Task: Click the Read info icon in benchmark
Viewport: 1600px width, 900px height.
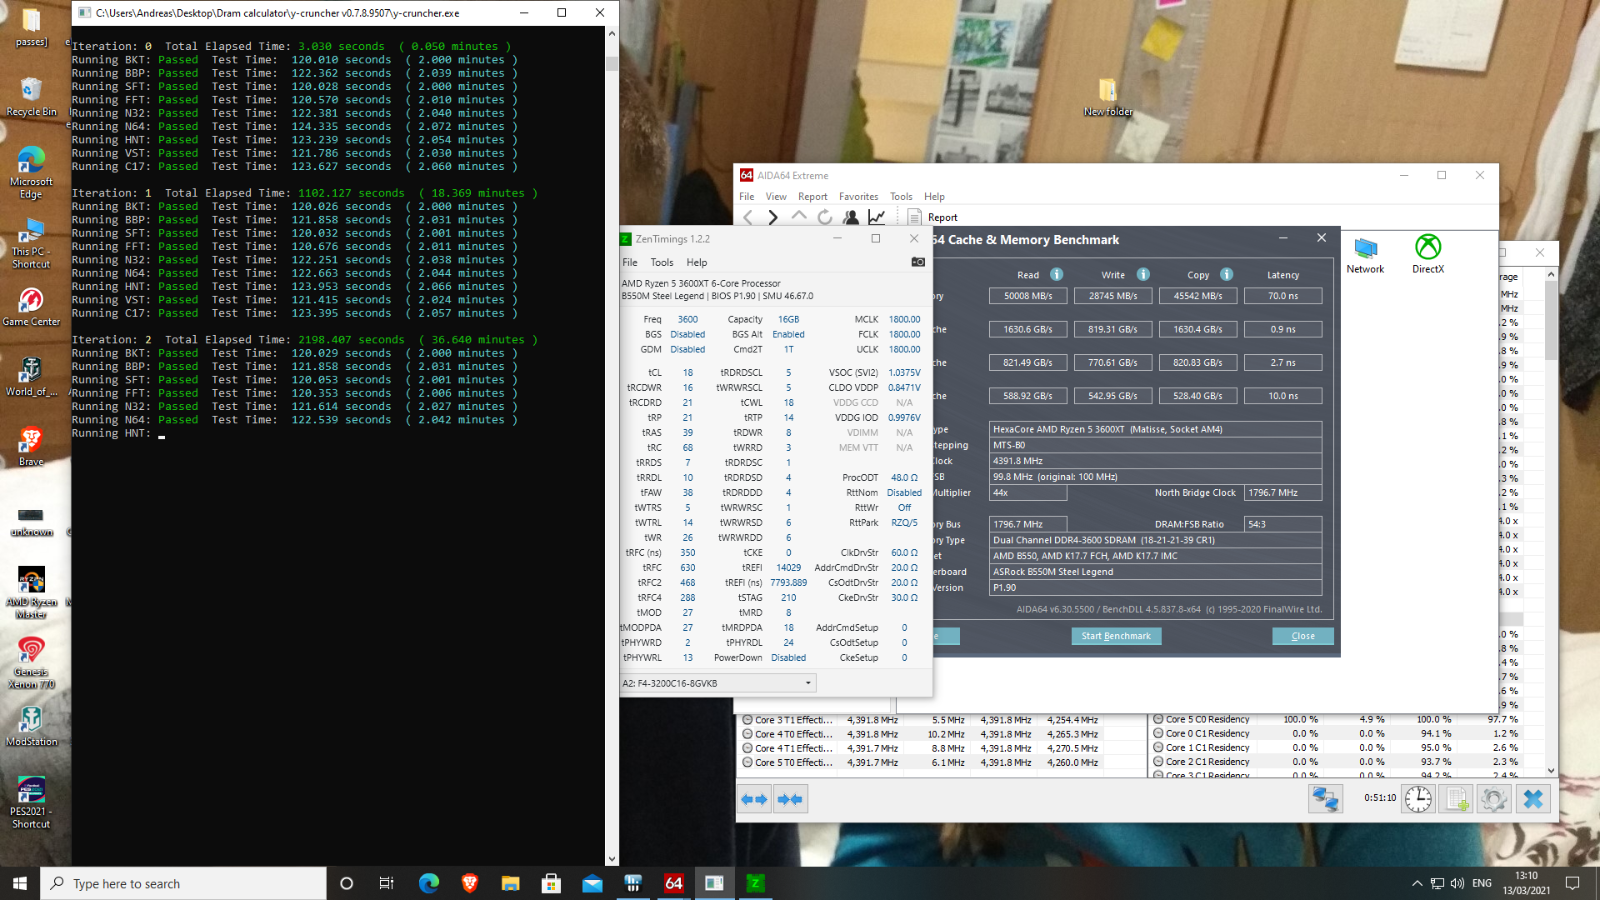Action: (1056, 274)
